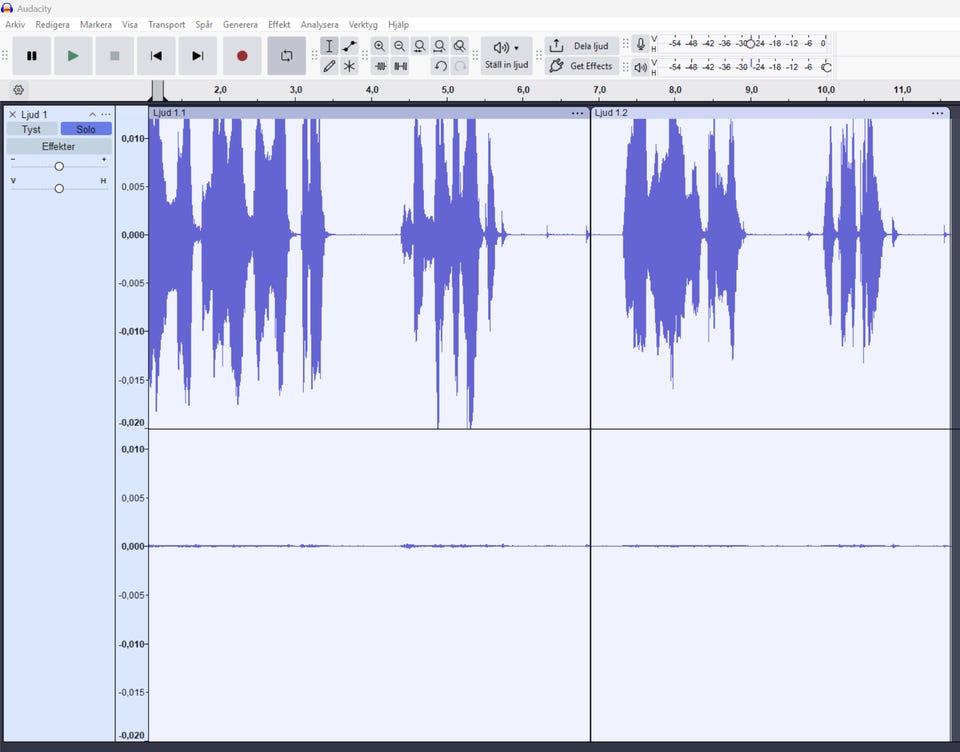Screen dimensions: 960x752
Task: Zoom out with the magnifier minus icon
Action: click(x=400, y=46)
